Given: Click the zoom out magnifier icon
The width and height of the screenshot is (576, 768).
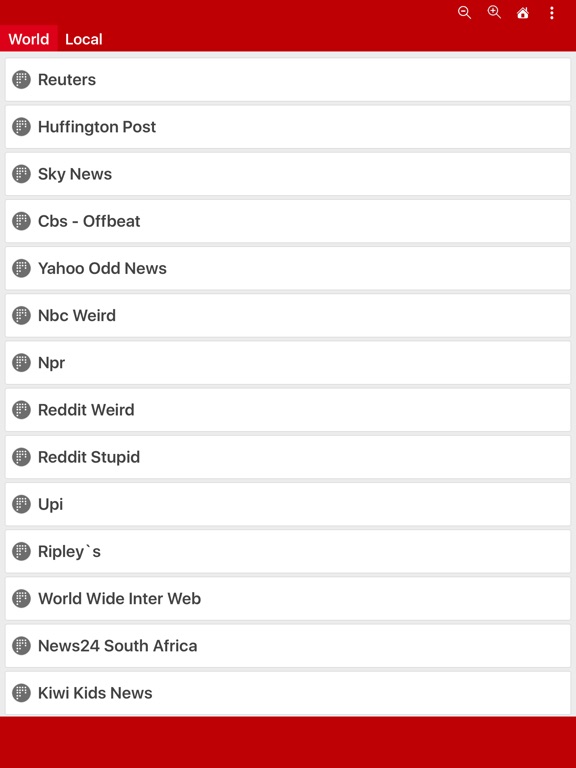Looking at the screenshot, I should tap(464, 13).
